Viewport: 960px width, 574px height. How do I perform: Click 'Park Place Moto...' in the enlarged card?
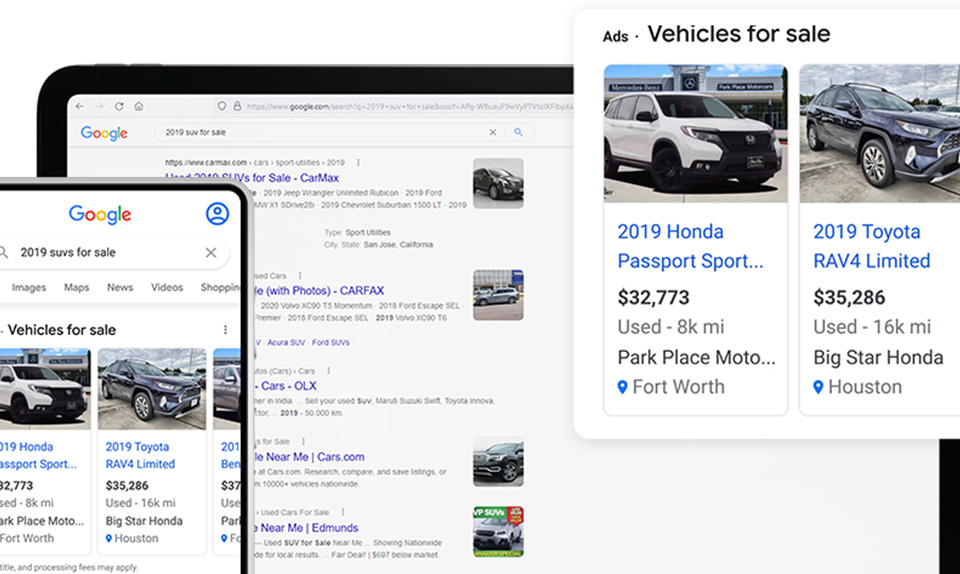[696, 357]
